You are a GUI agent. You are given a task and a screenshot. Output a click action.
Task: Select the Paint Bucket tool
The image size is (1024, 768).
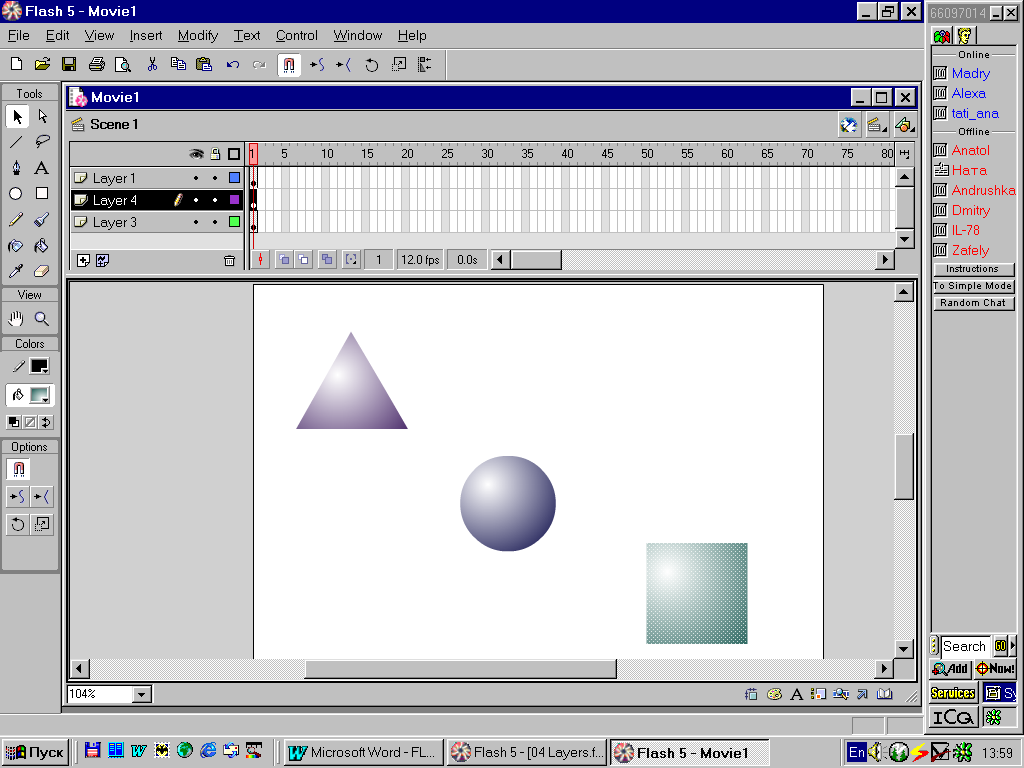(x=42, y=246)
